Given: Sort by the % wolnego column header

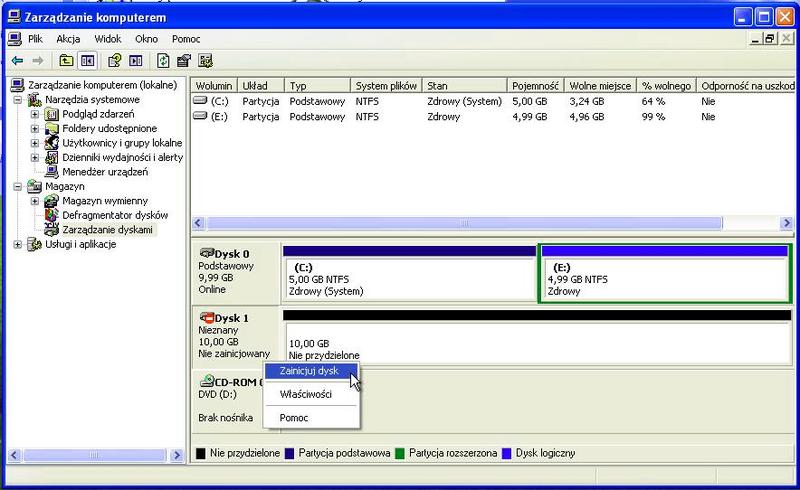Looking at the screenshot, I should pyautogui.click(x=666, y=86).
